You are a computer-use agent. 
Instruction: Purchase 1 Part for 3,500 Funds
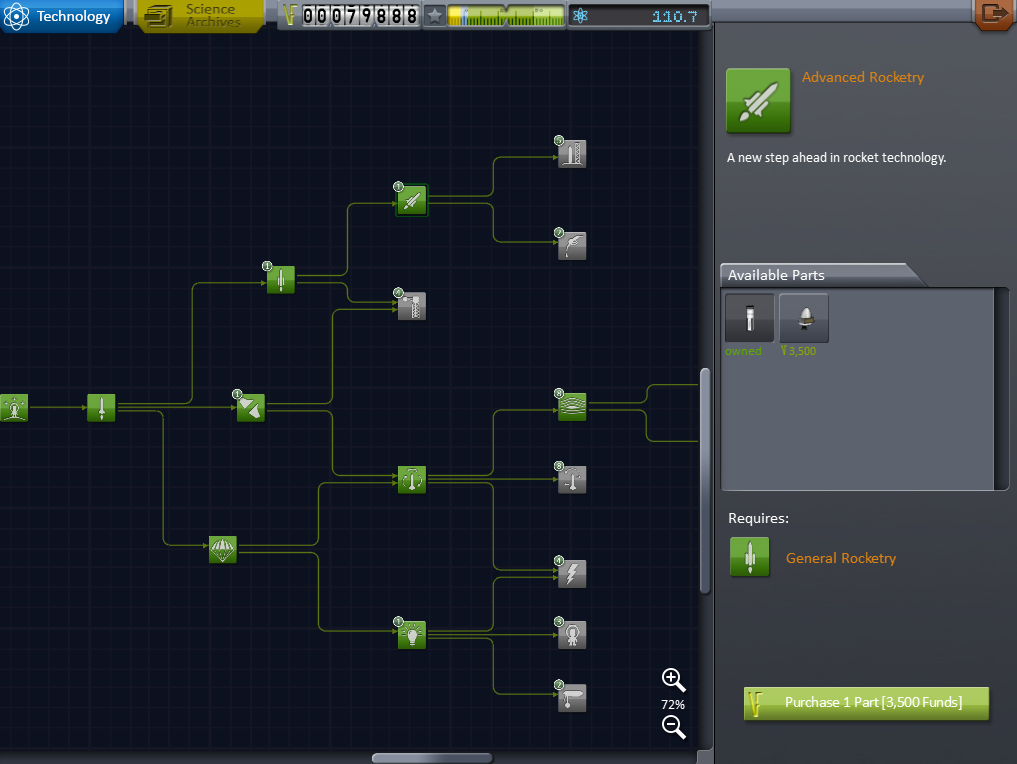(866, 703)
